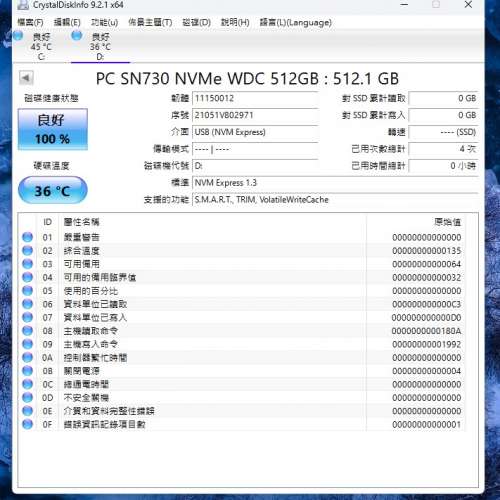500x500 pixels.
Task: Click the status orb of attribute 0F
Action: [x=28, y=424]
